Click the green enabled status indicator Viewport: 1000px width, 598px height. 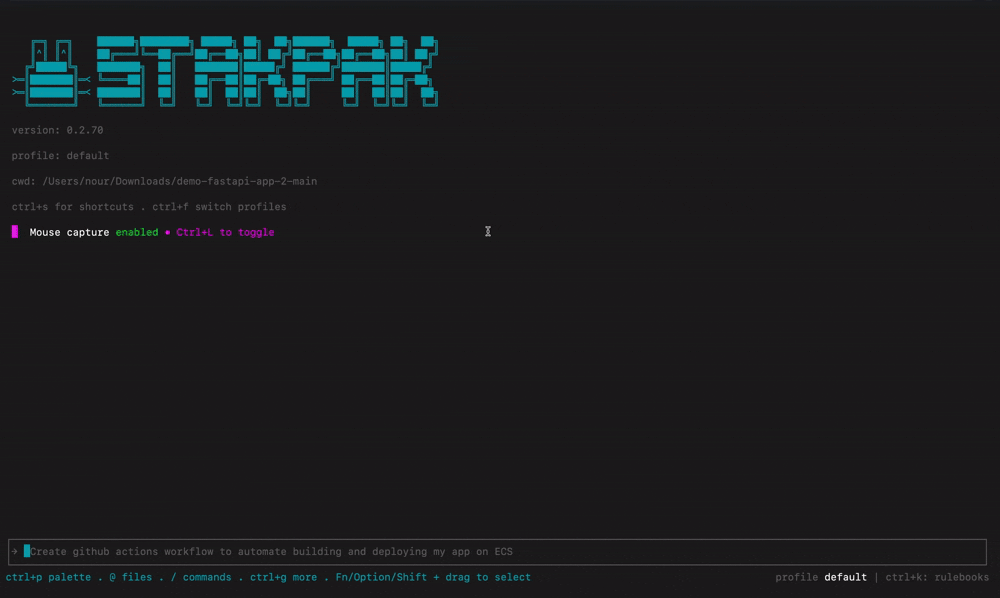click(136, 232)
